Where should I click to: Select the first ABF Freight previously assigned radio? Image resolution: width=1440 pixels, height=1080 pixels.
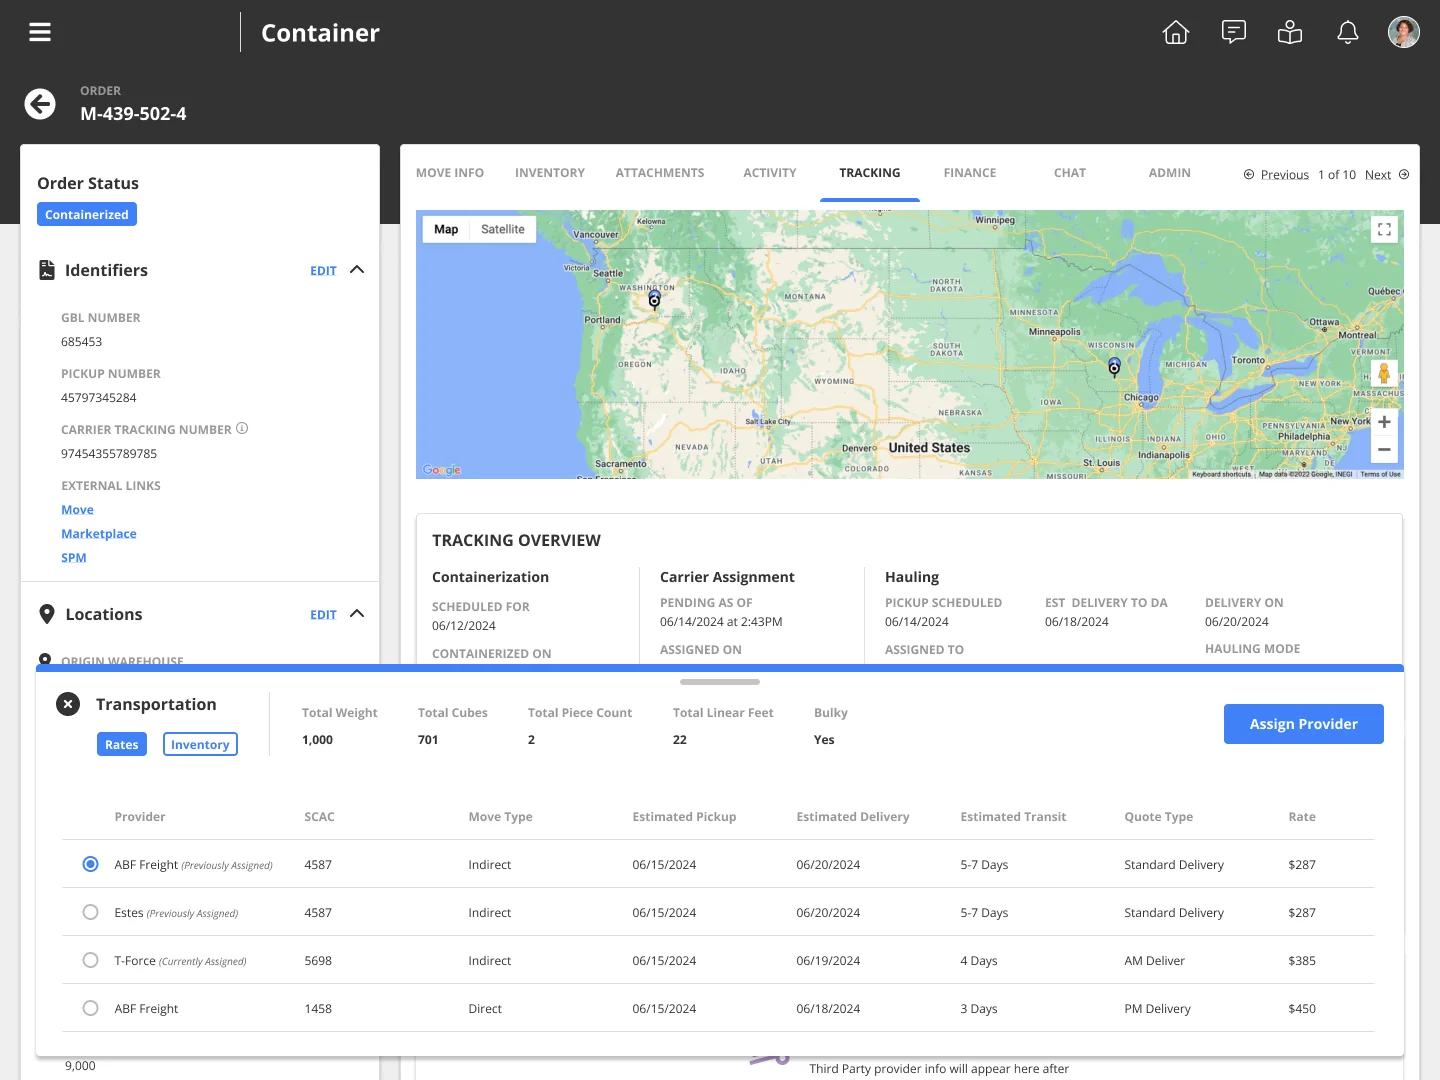click(90, 864)
